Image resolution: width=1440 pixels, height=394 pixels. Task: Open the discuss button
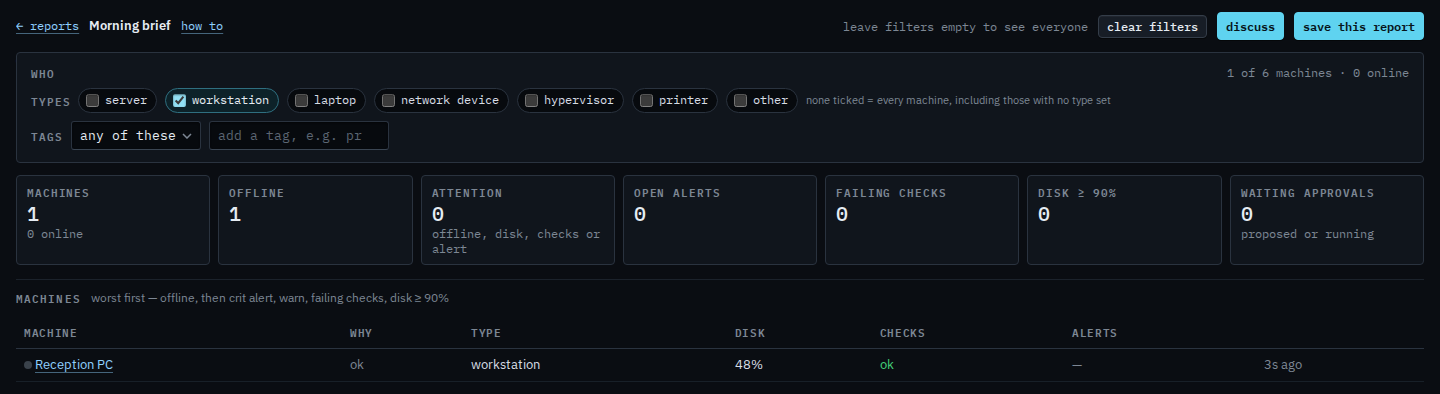pos(1250,27)
